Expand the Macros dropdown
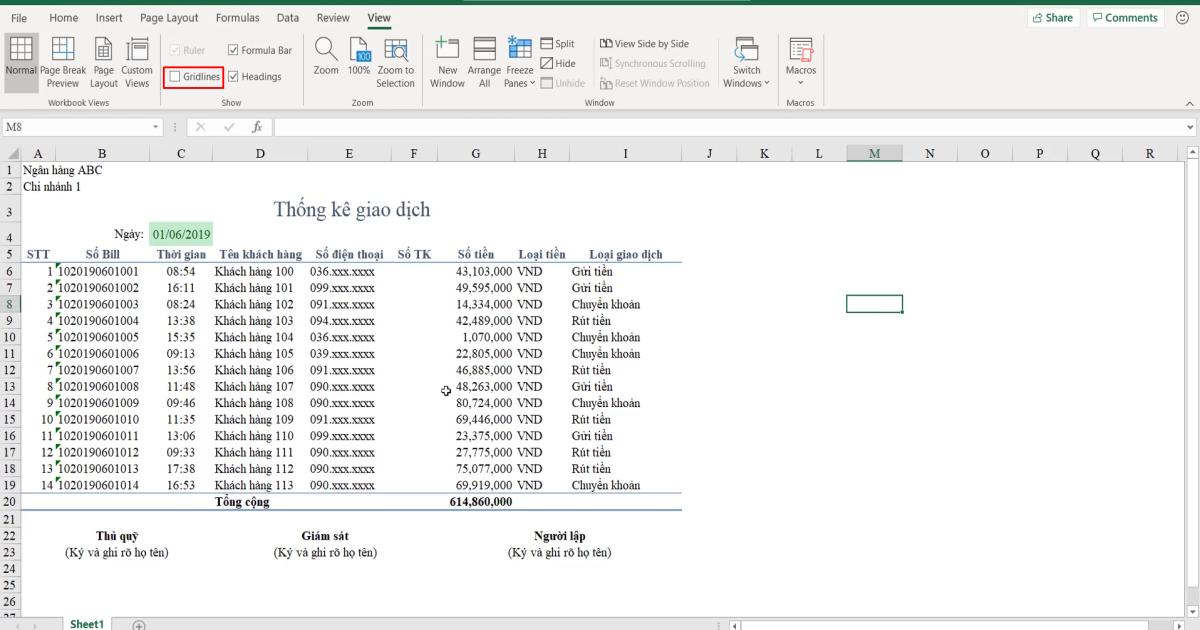This screenshot has width=1200, height=630. (x=800, y=62)
